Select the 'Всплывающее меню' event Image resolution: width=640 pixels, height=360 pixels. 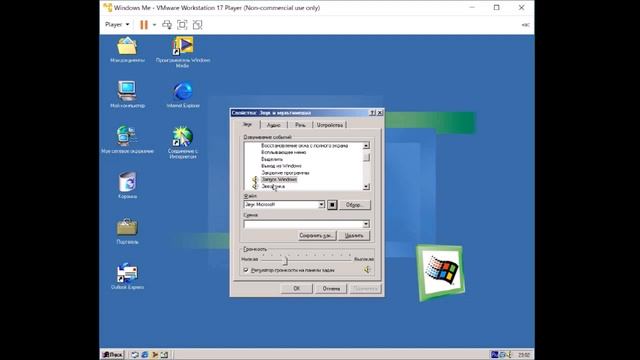point(283,152)
